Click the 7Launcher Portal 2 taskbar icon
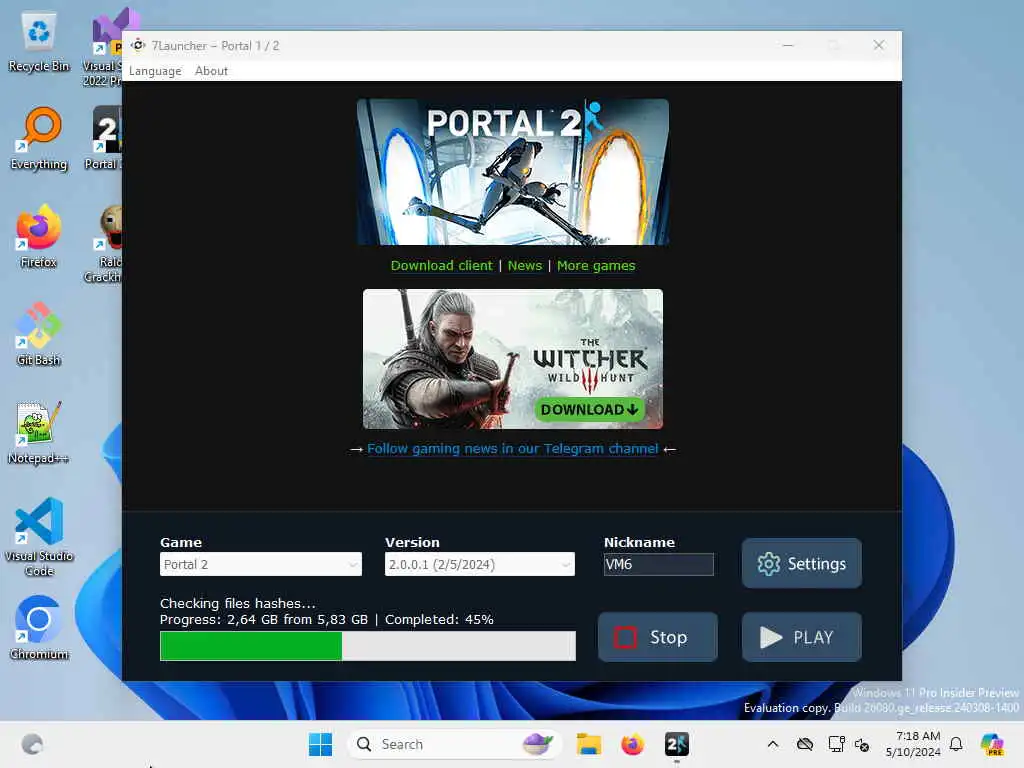Image resolution: width=1024 pixels, height=768 pixels. click(677, 744)
